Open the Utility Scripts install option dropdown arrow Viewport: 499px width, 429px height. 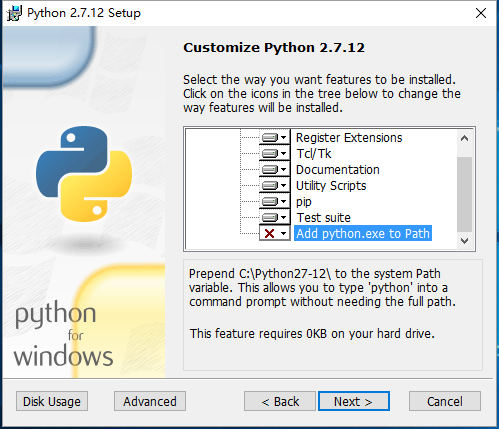(284, 185)
